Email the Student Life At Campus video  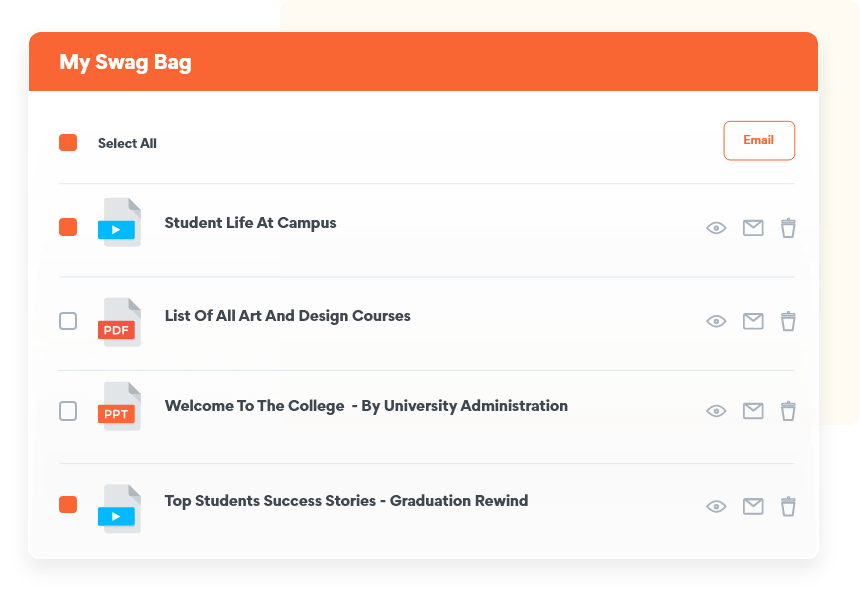(x=753, y=228)
